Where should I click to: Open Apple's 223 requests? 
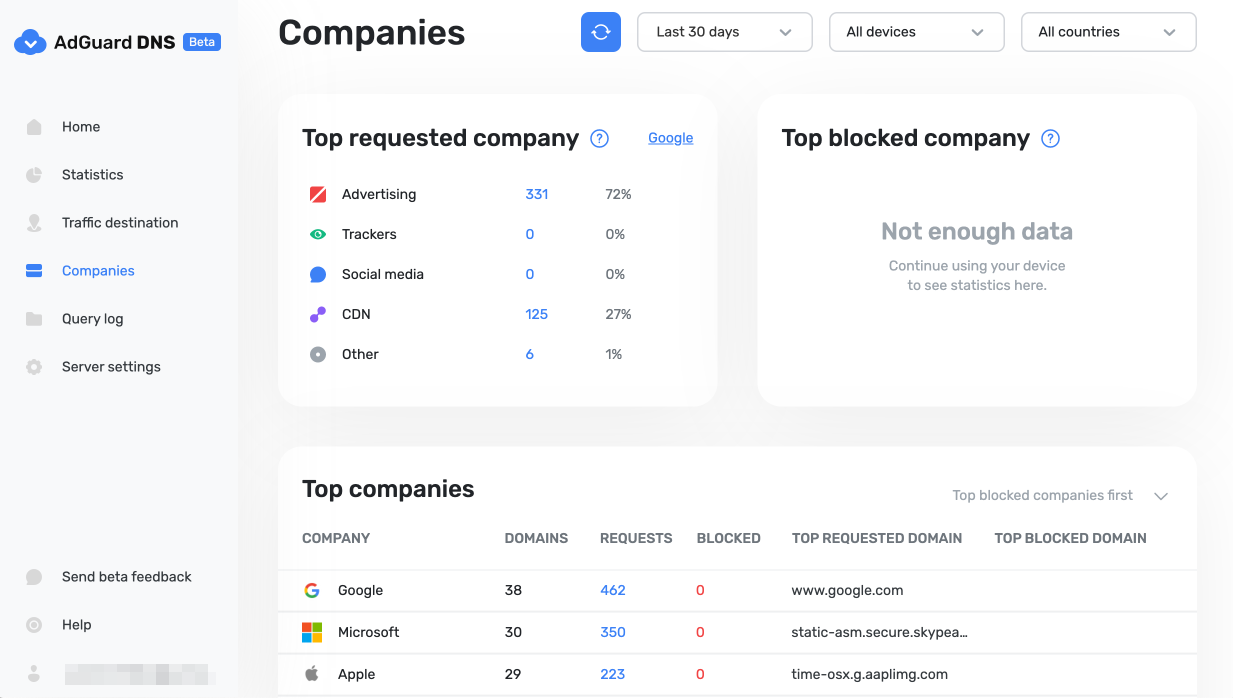(613, 675)
